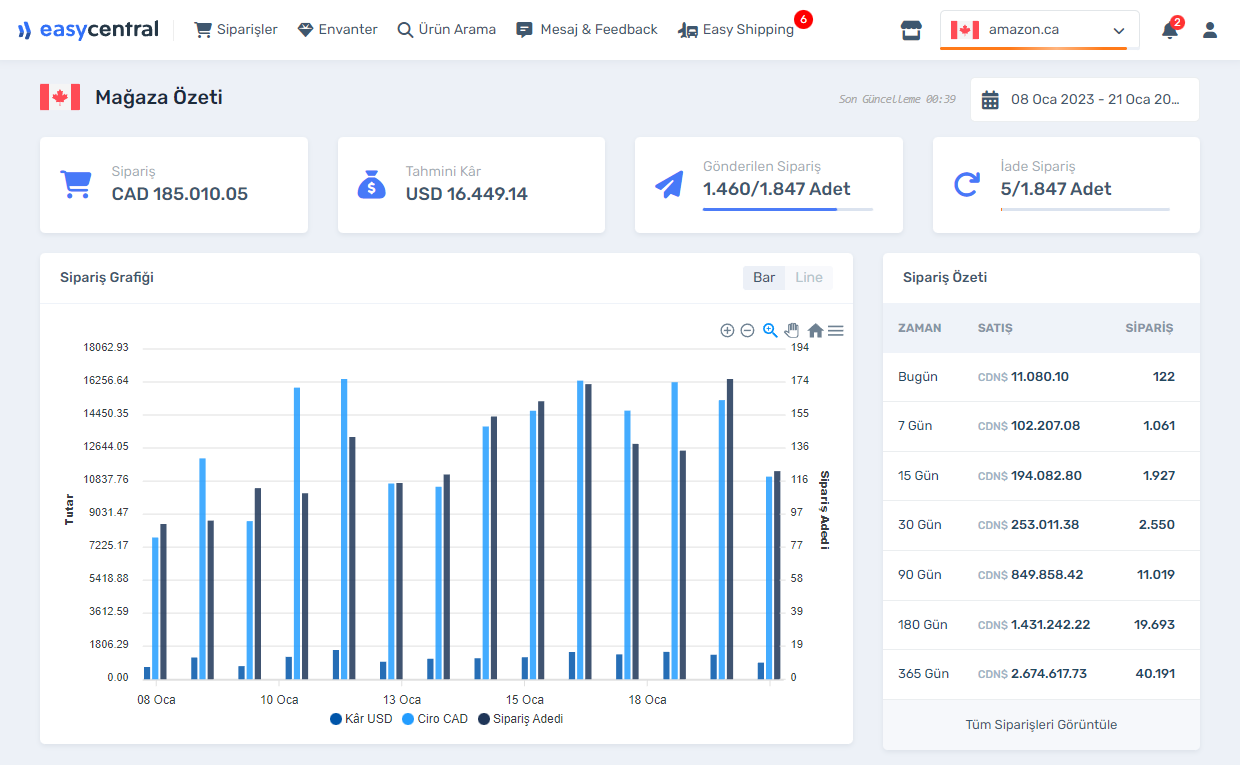This screenshot has width=1240, height=765.
Task: Open the Siparişler menu
Action: click(236, 30)
